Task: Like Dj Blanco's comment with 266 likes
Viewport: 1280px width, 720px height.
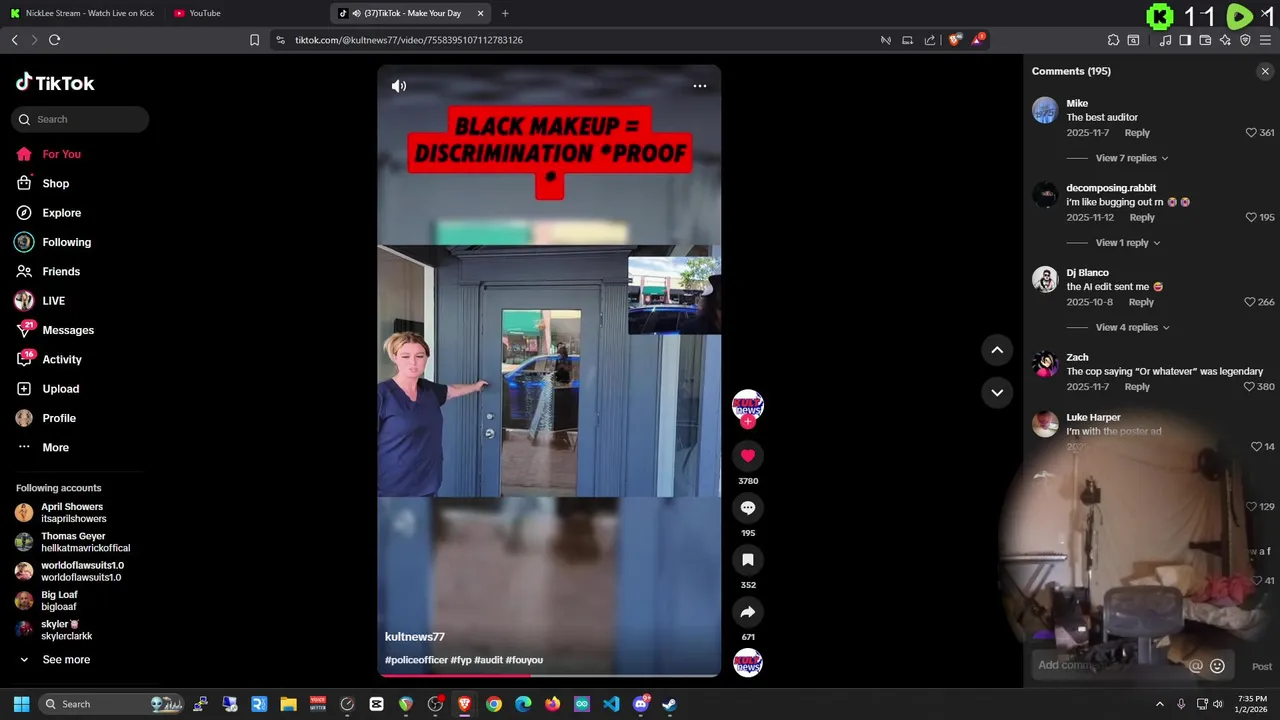Action: coord(1250,302)
